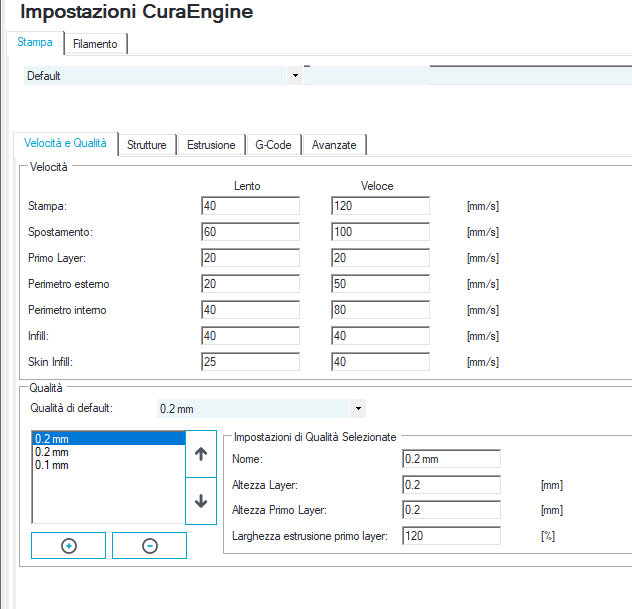
Task: Click the Infill Veloce speed field
Action: [380, 336]
